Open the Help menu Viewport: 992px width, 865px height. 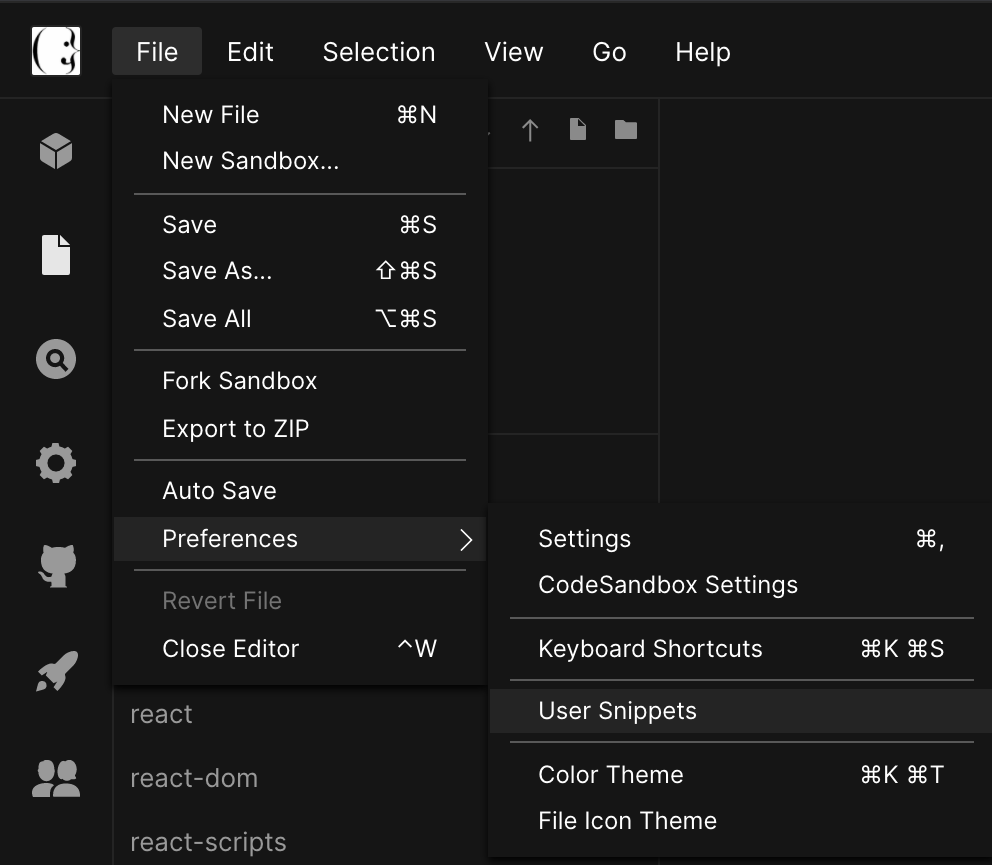pyautogui.click(x=703, y=51)
